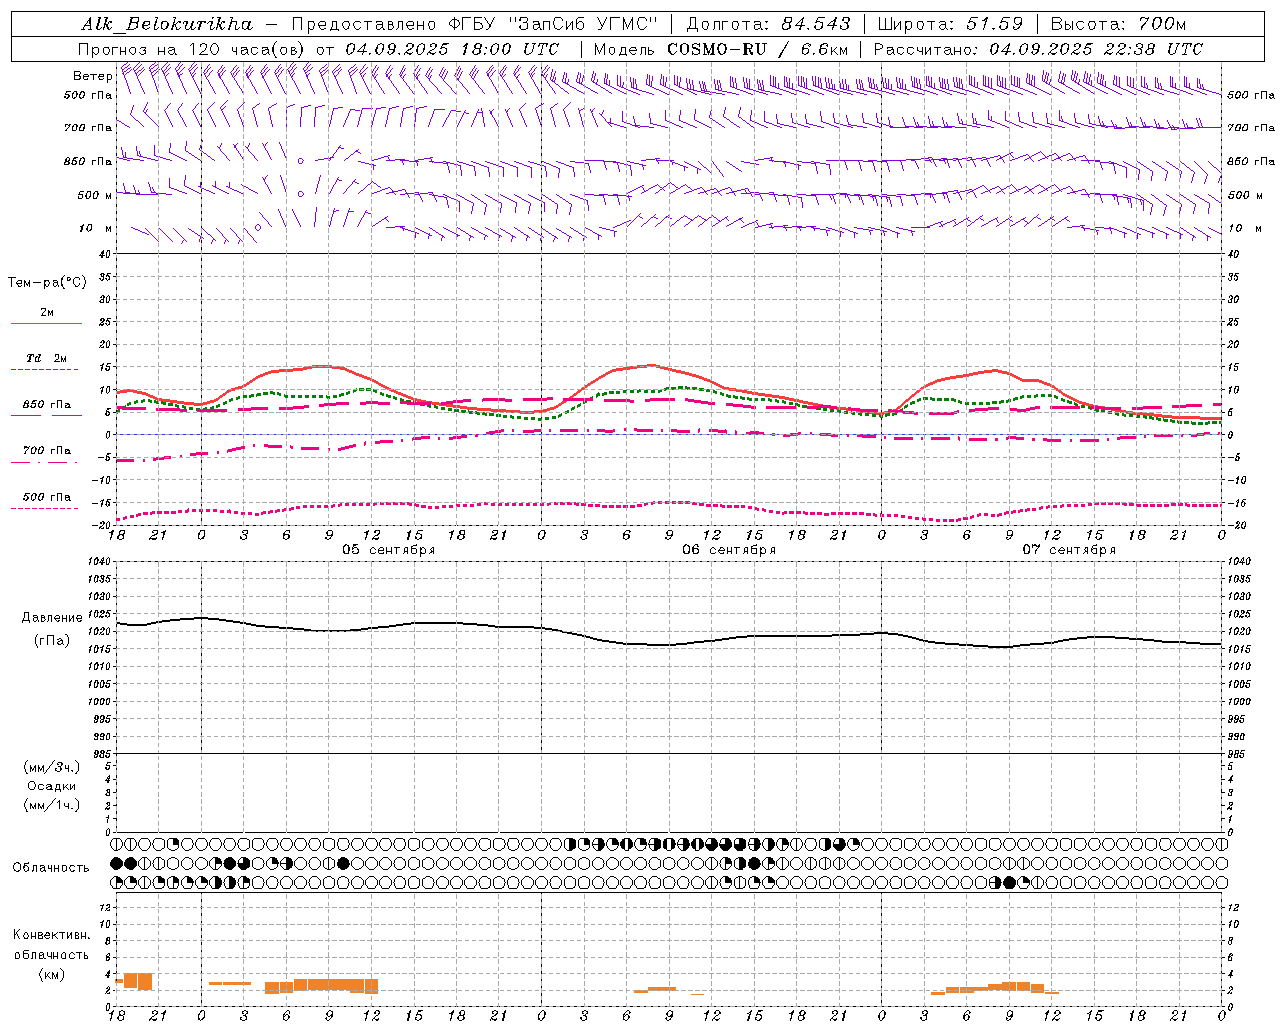Select the calculation time Рассчитано: 04.09.2025 22:38 UTC
Screen dimensions: 1280x1024
pos(1038,49)
